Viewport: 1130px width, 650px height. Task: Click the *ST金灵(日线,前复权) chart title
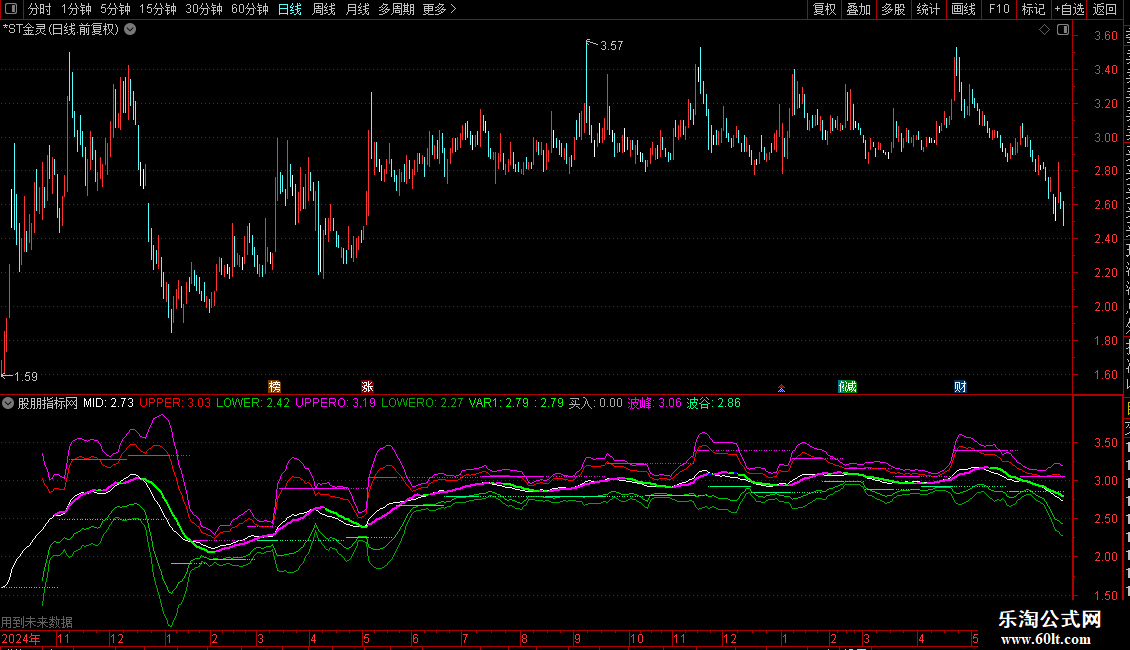click(61, 30)
